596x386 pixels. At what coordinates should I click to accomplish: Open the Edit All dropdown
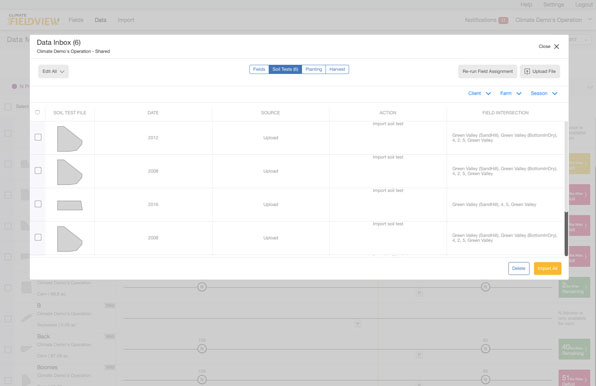click(x=53, y=71)
